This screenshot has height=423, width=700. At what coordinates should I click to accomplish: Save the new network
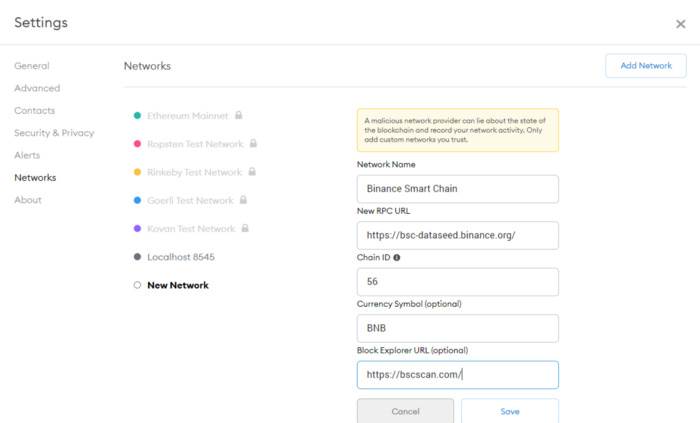[x=510, y=411]
